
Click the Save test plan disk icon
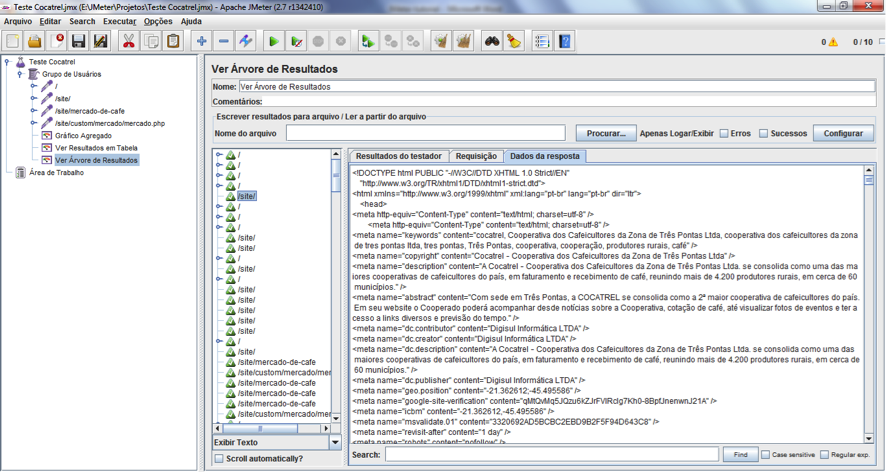tap(79, 42)
